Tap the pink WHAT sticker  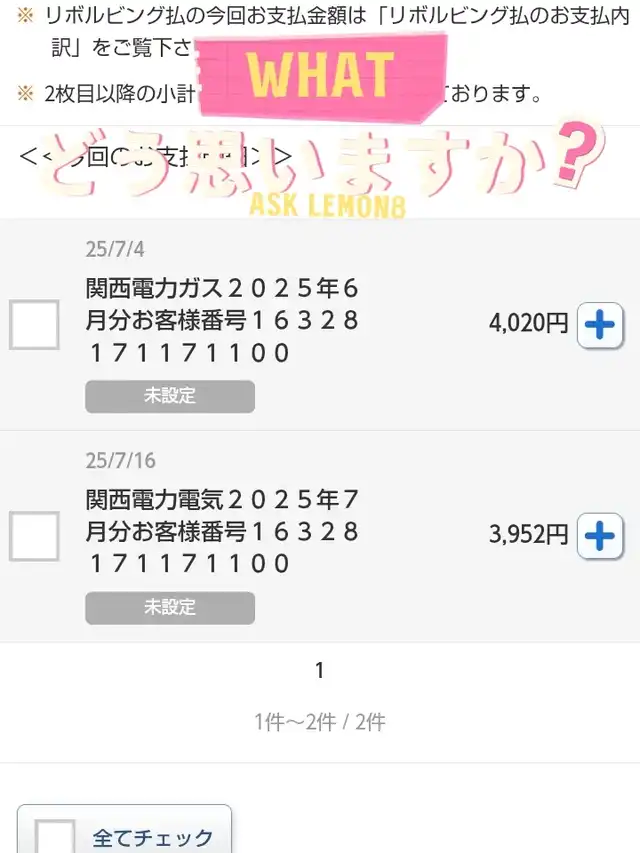click(320, 72)
